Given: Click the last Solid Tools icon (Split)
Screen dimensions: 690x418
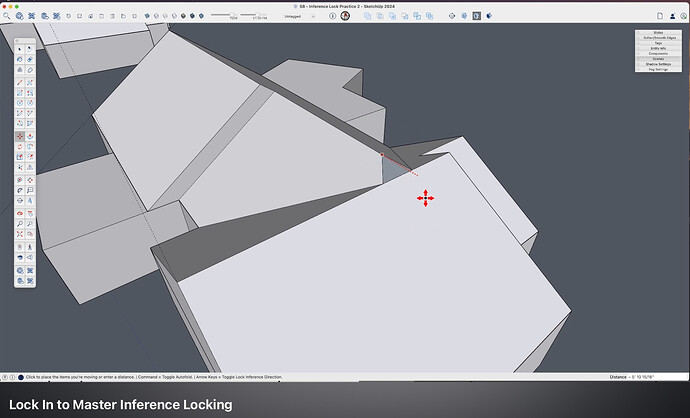Looking at the screenshot, I should click(x=429, y=16).
